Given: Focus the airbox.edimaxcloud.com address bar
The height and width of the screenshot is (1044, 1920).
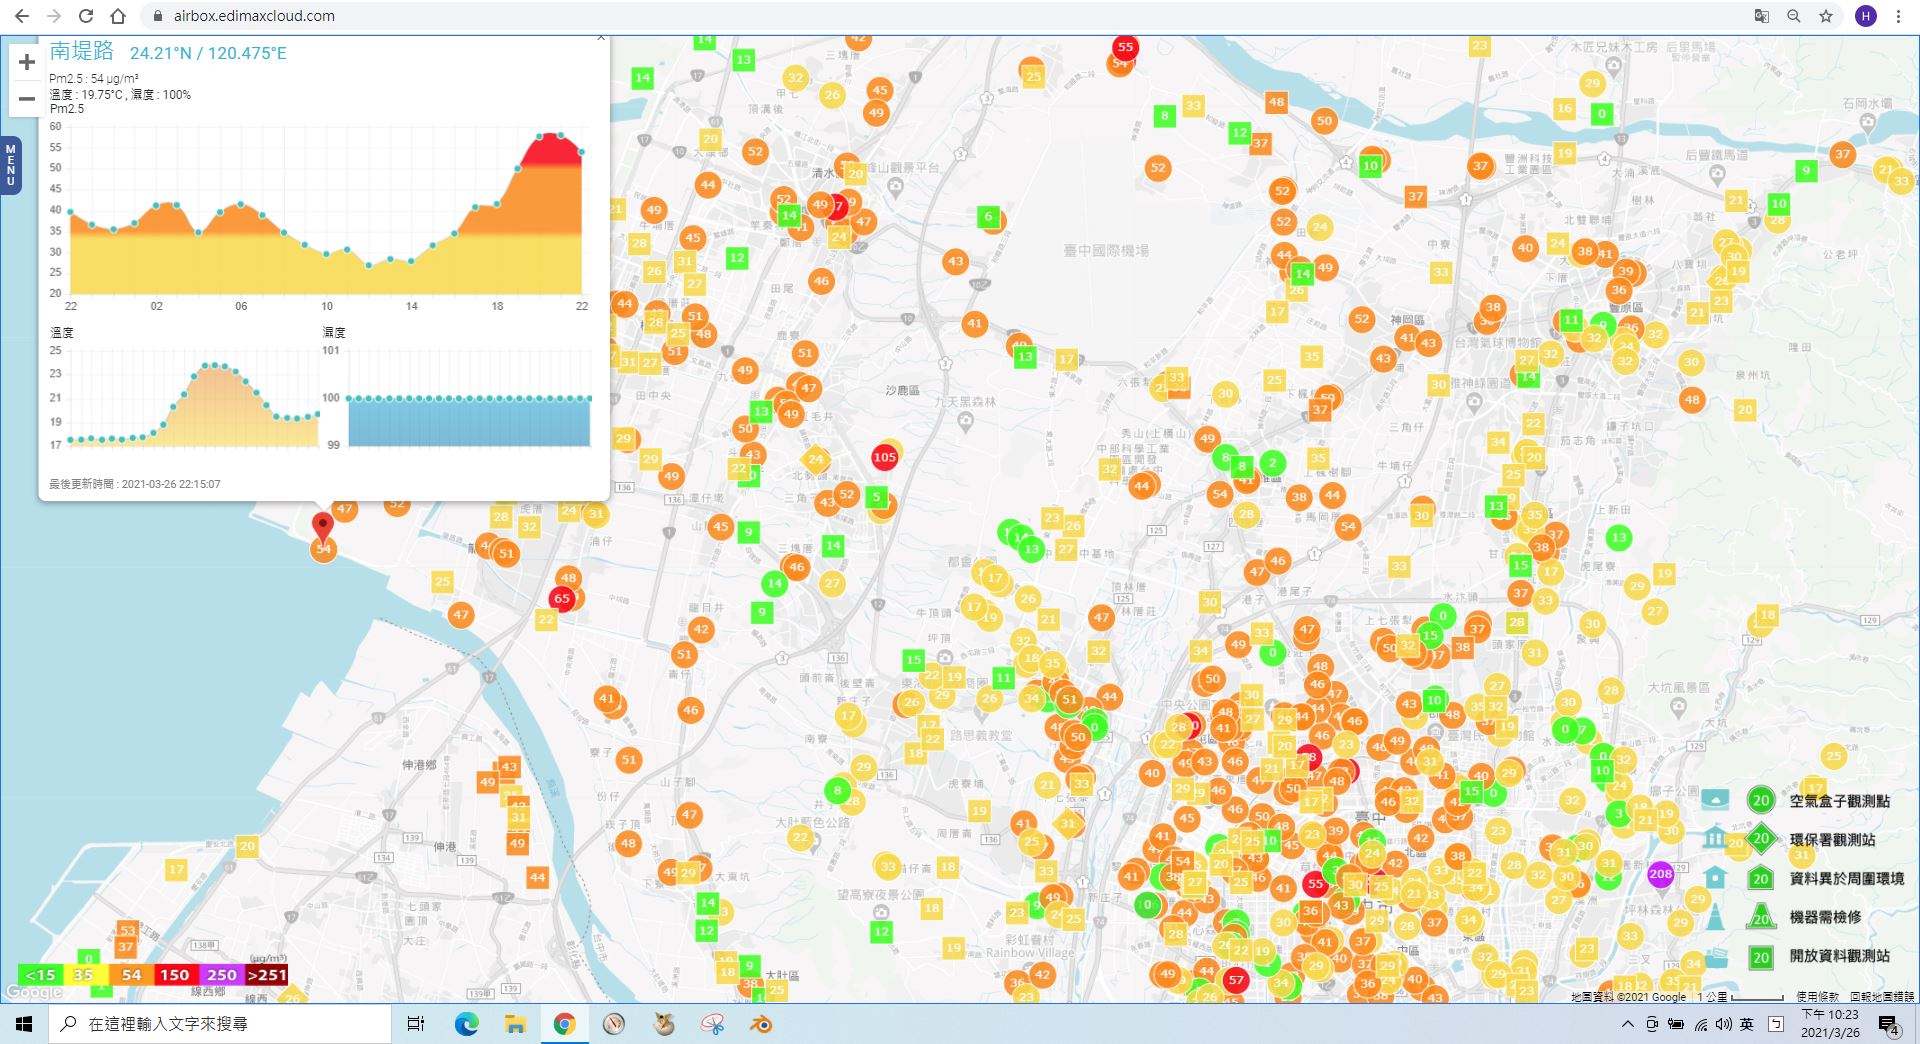Looking at the screenshot, I should pos(940,16).
